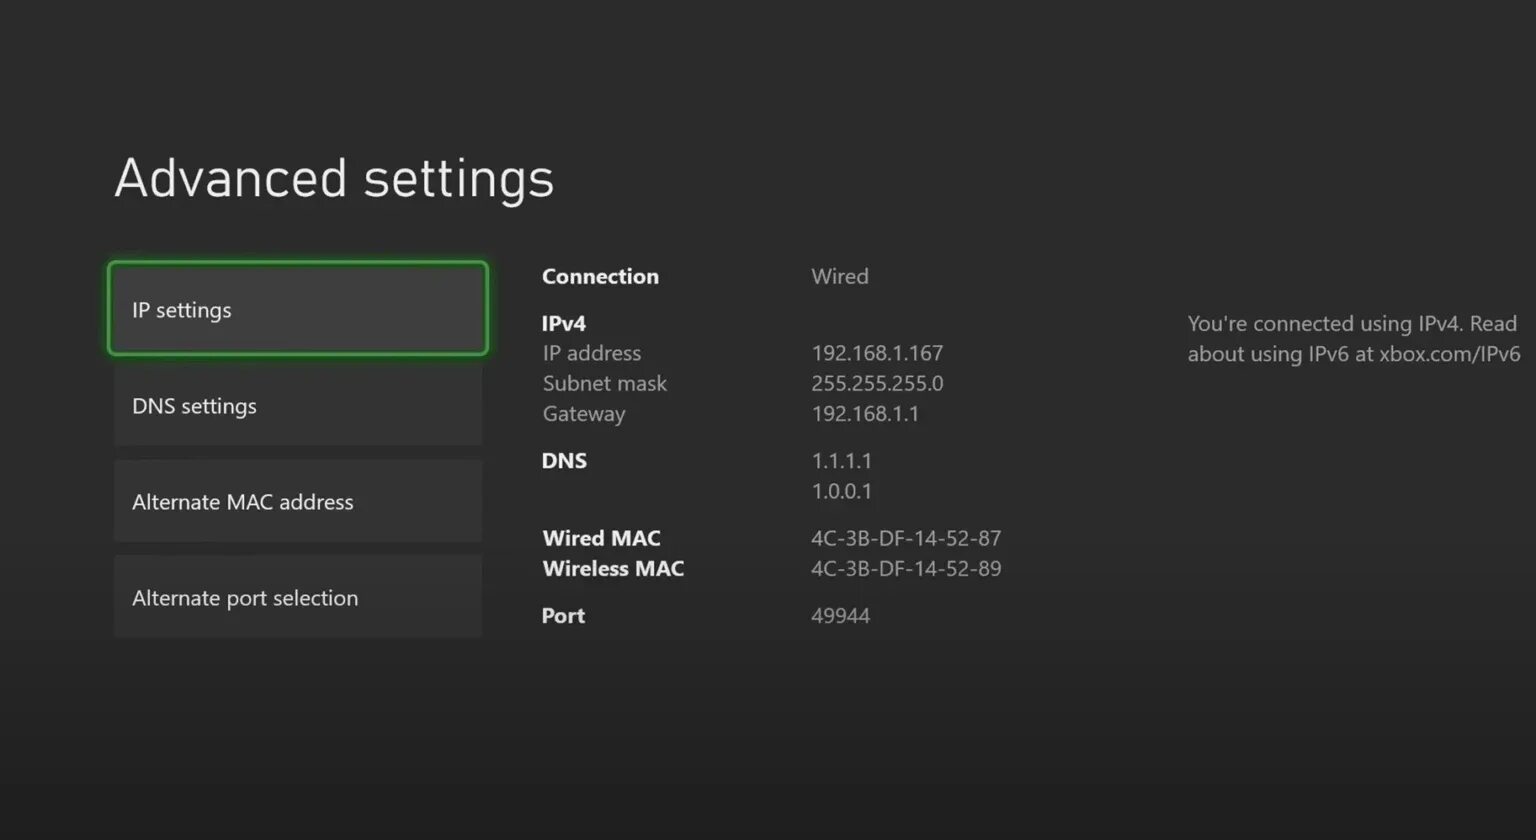The image size is (1536, 840).
Task: Click the gateway value 192.168.1.1
Action: point(865,414)
